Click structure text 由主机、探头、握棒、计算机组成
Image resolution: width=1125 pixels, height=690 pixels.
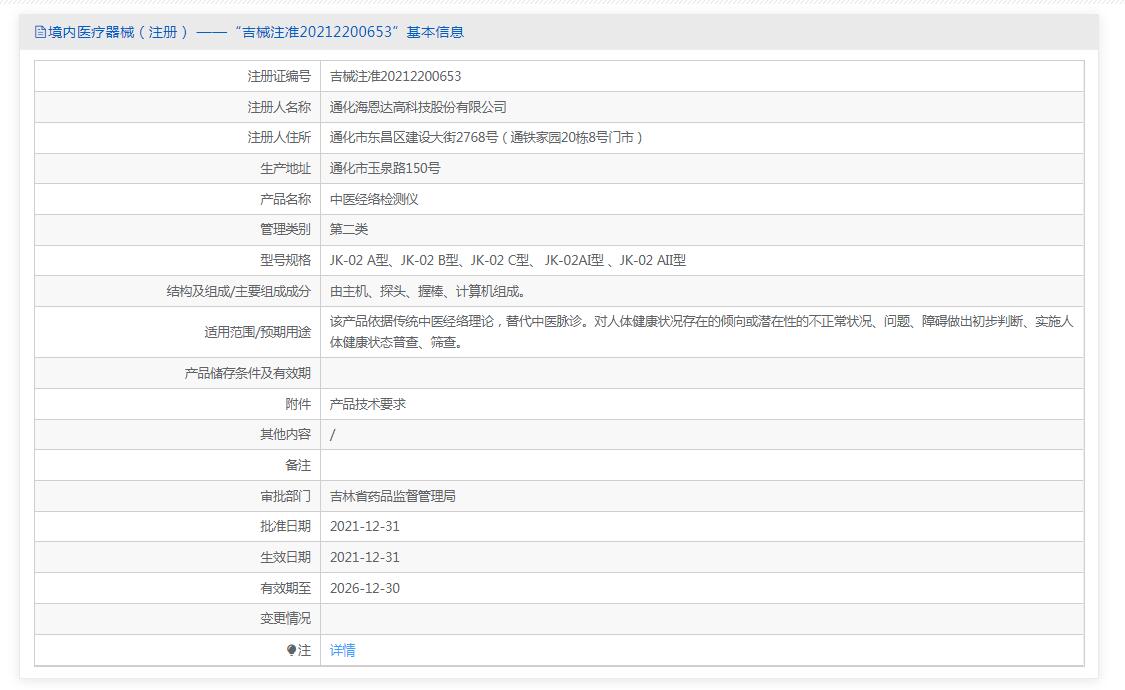coord(428,291)
